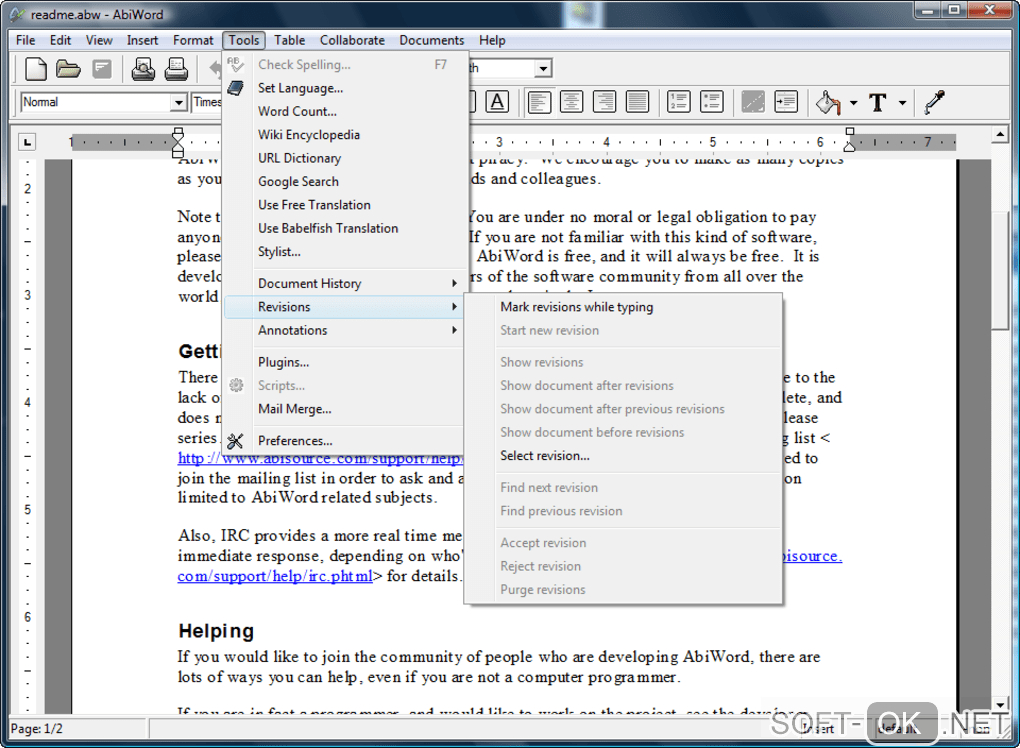Open the Table menu
The width and height of the screenshot is (1020, 748).
(x=289, y=40)
